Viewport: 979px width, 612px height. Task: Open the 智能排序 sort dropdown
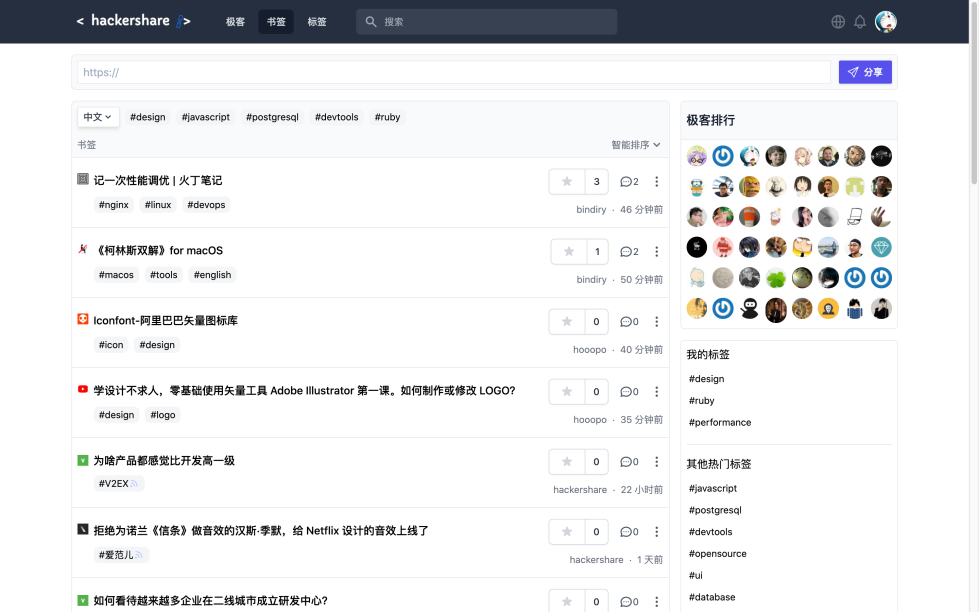[636, 145]
